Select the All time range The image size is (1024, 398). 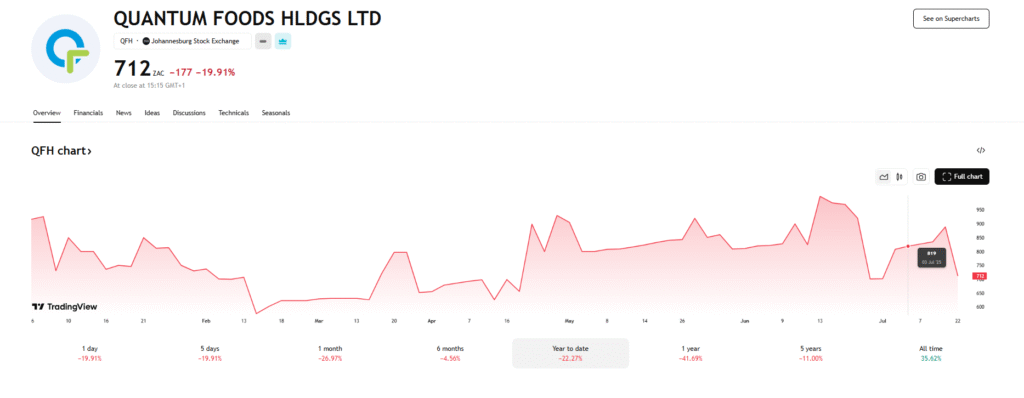(931, 354)
